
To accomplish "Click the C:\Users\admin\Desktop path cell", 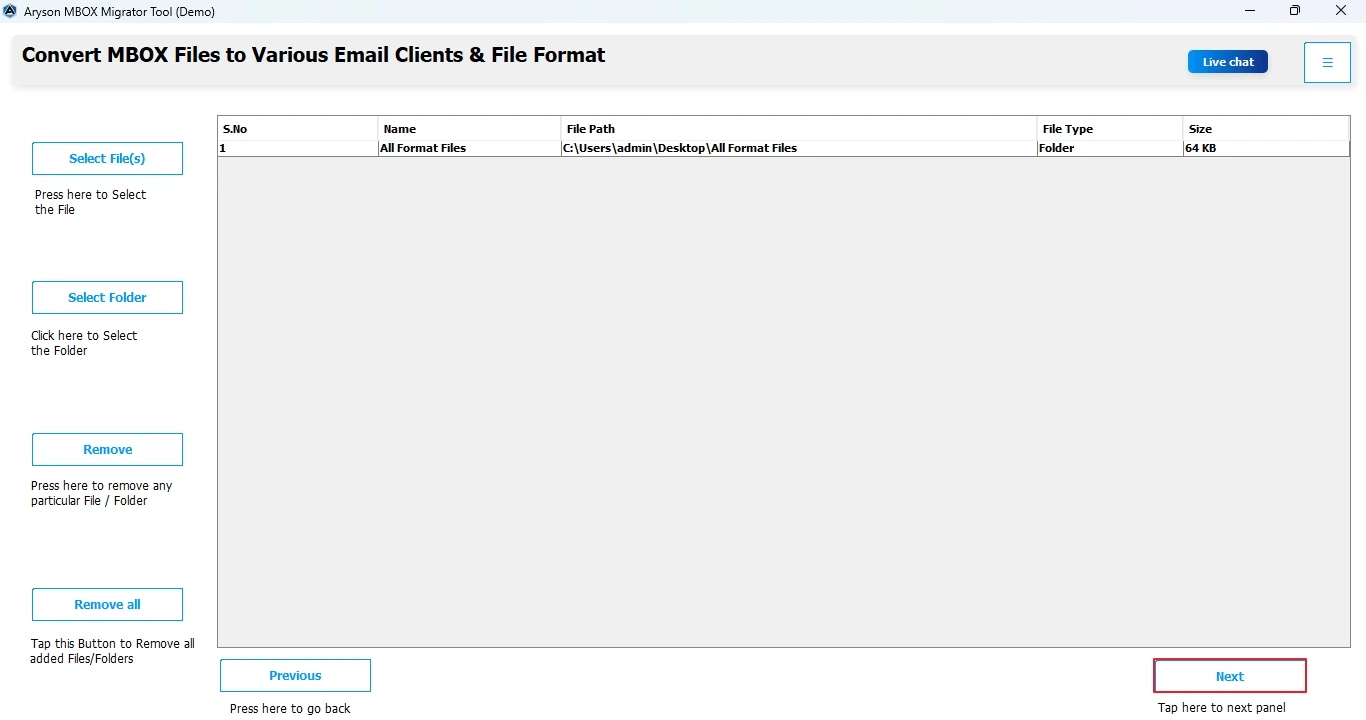I will coord(680,148).
